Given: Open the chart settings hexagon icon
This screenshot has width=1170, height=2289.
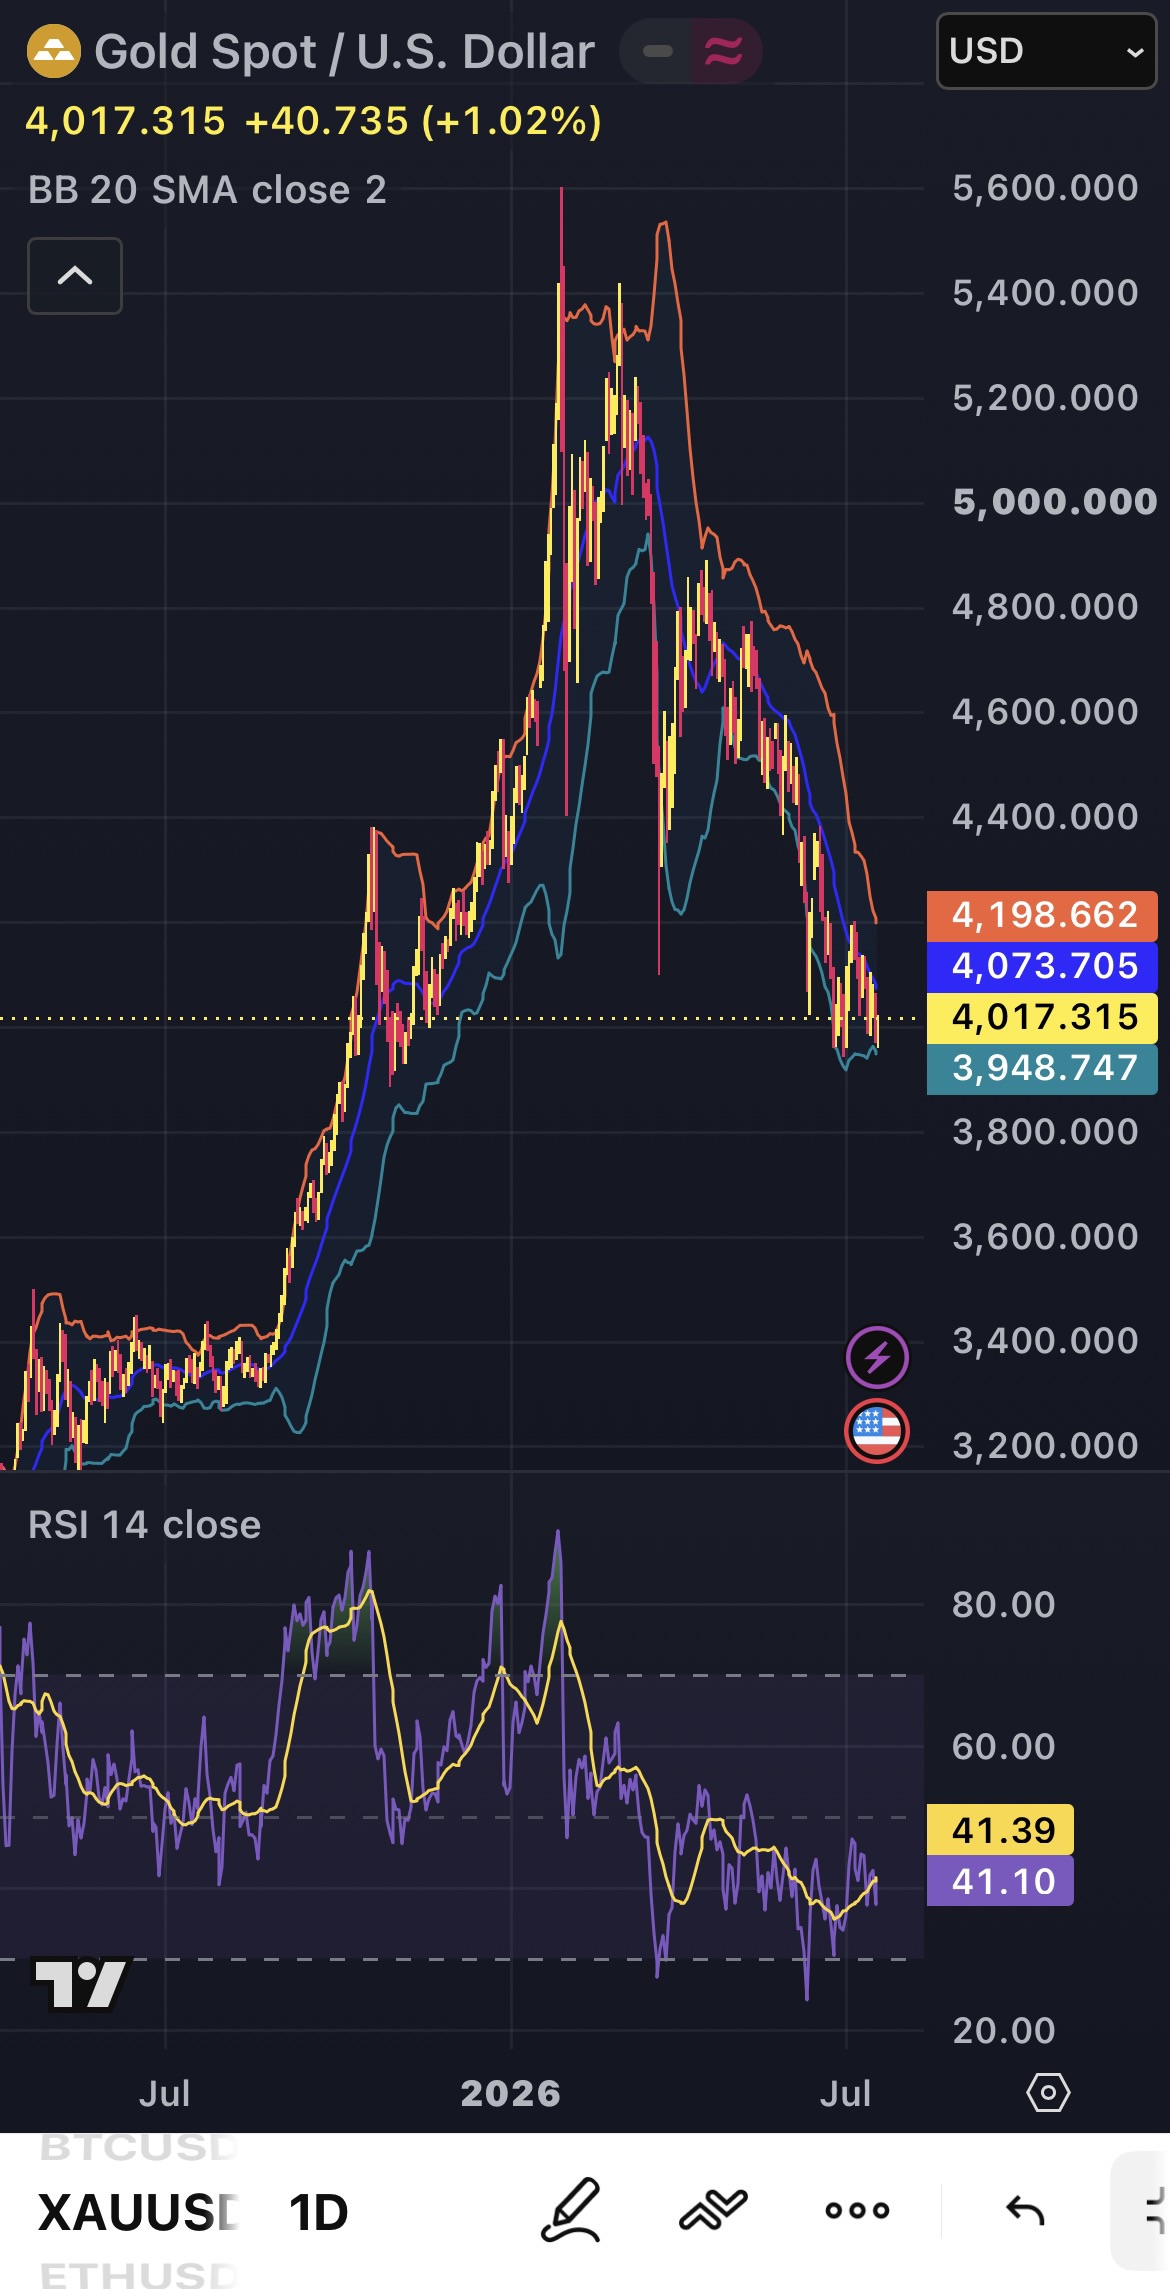Looking at the screenshot, I should [1048, 2092].
